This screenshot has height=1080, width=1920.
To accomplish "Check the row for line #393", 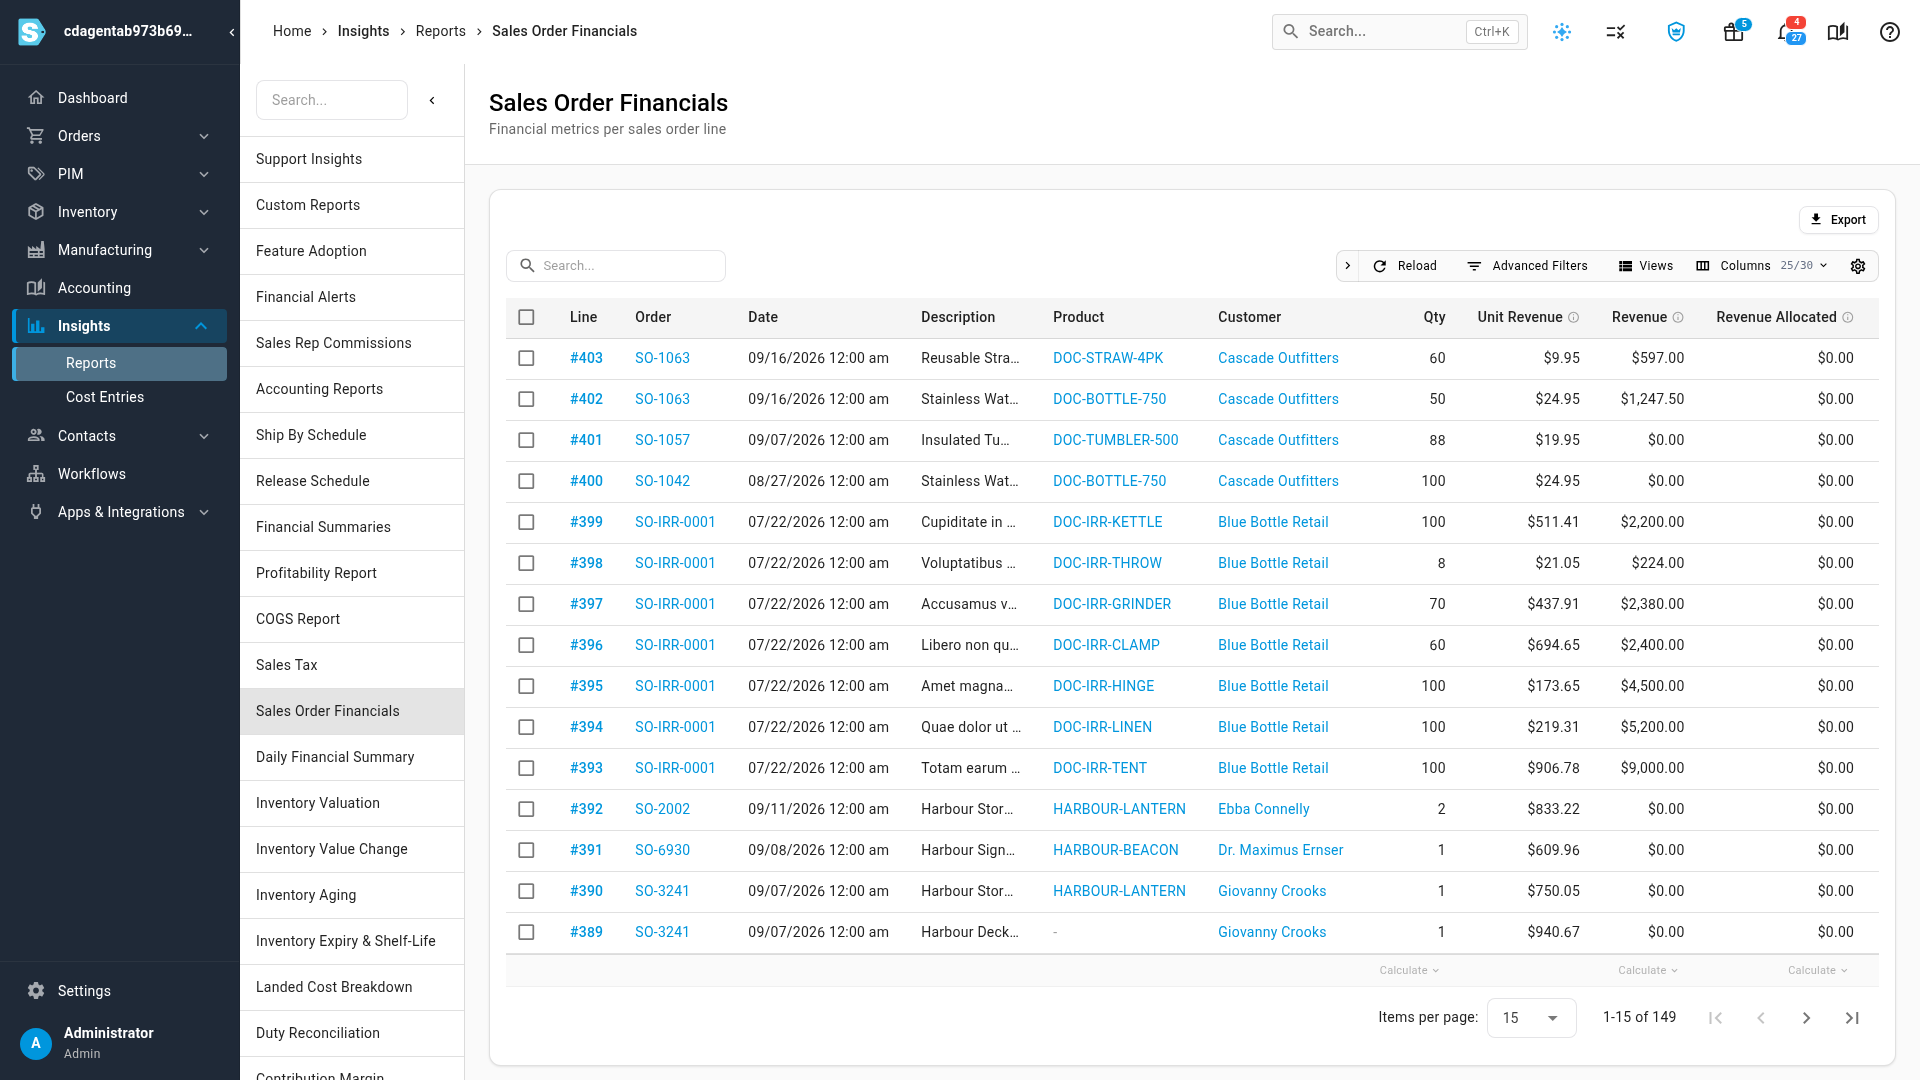I will [x=526, y=768].
